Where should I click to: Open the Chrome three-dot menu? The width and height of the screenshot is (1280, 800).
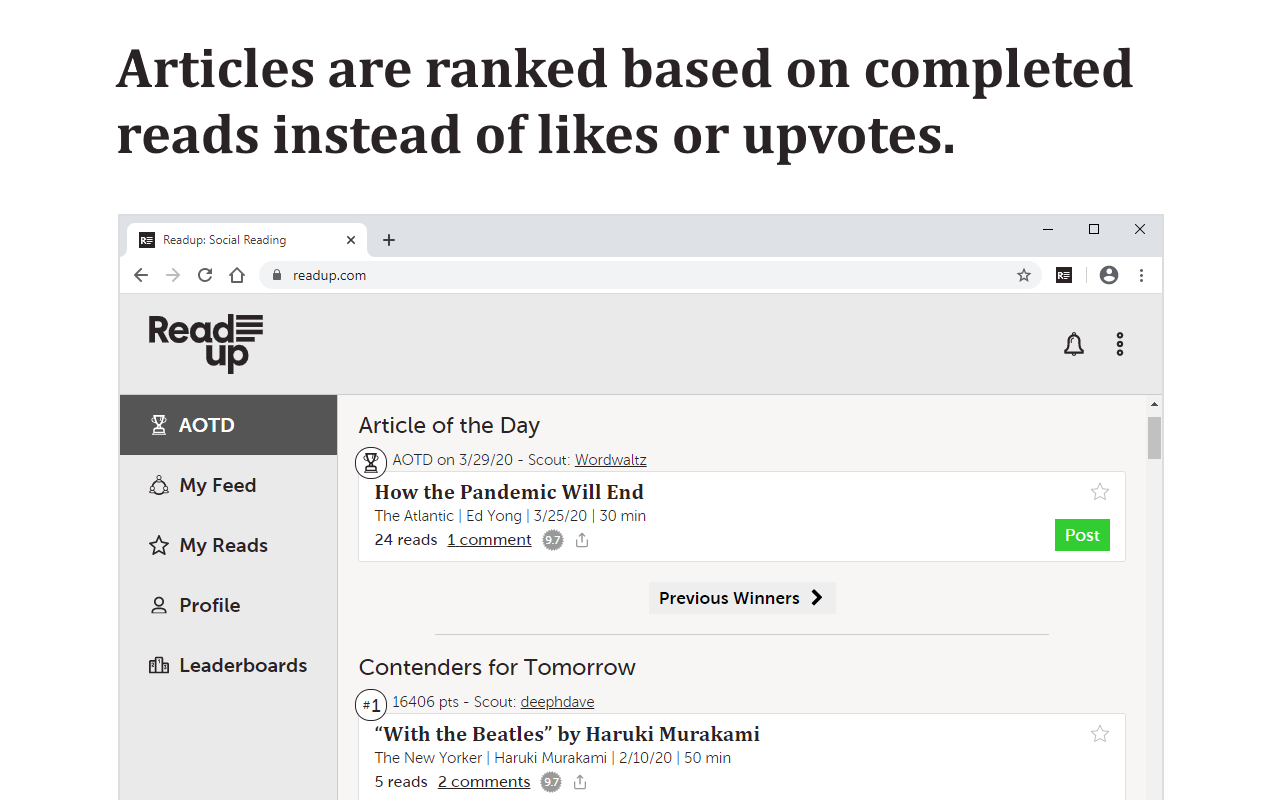[1141, 275]
